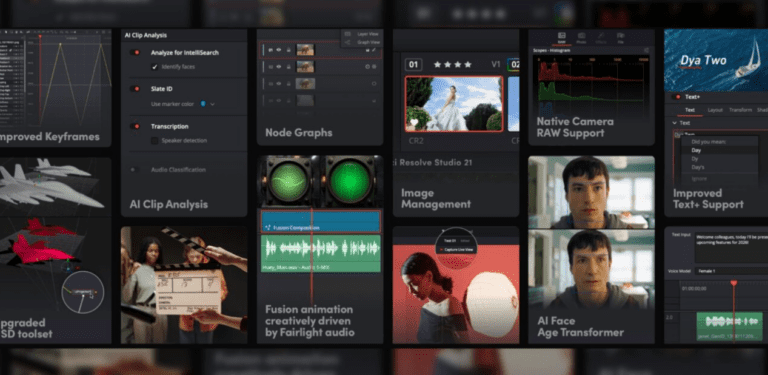Click the Layer View grid icon
Screen dimensions: 768x375
click(348, 34)
